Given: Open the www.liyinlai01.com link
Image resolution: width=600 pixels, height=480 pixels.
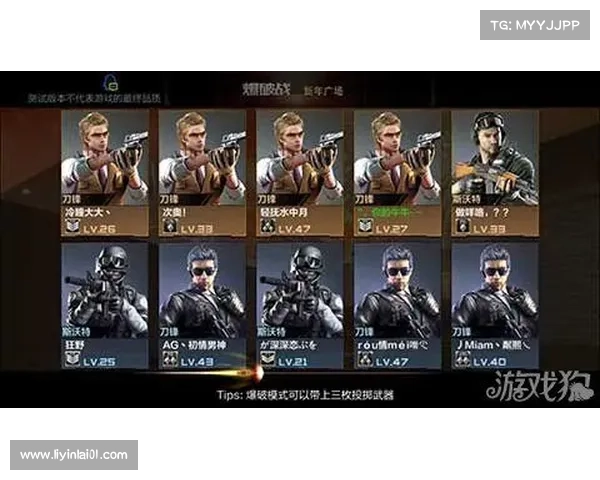Looking at the screenshot, I should click(x=74, y=455).
